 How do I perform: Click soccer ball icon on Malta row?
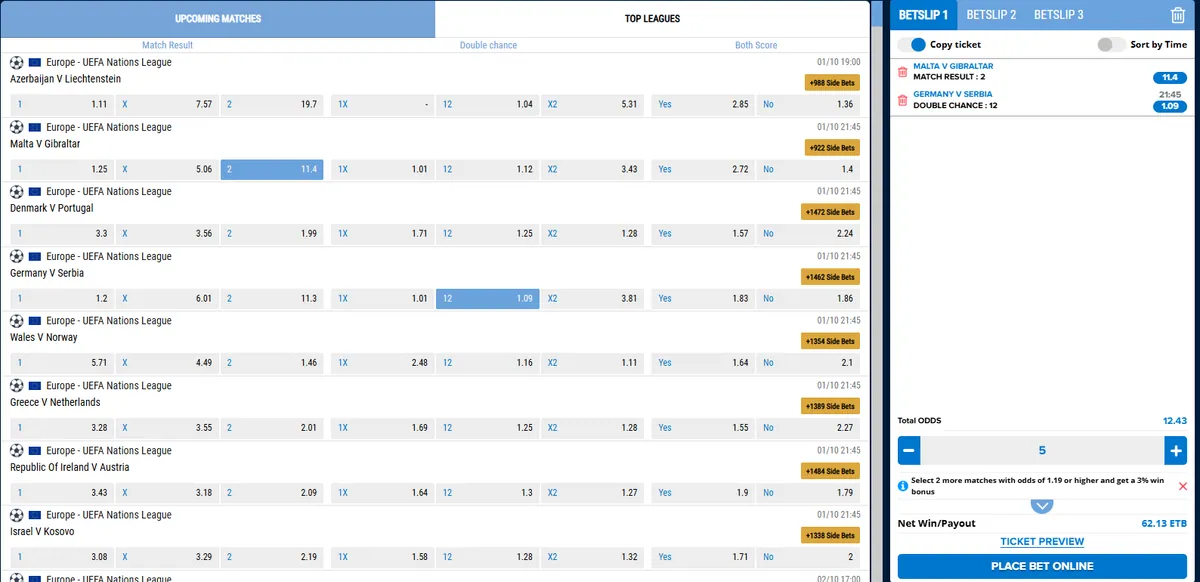(16, 127)
